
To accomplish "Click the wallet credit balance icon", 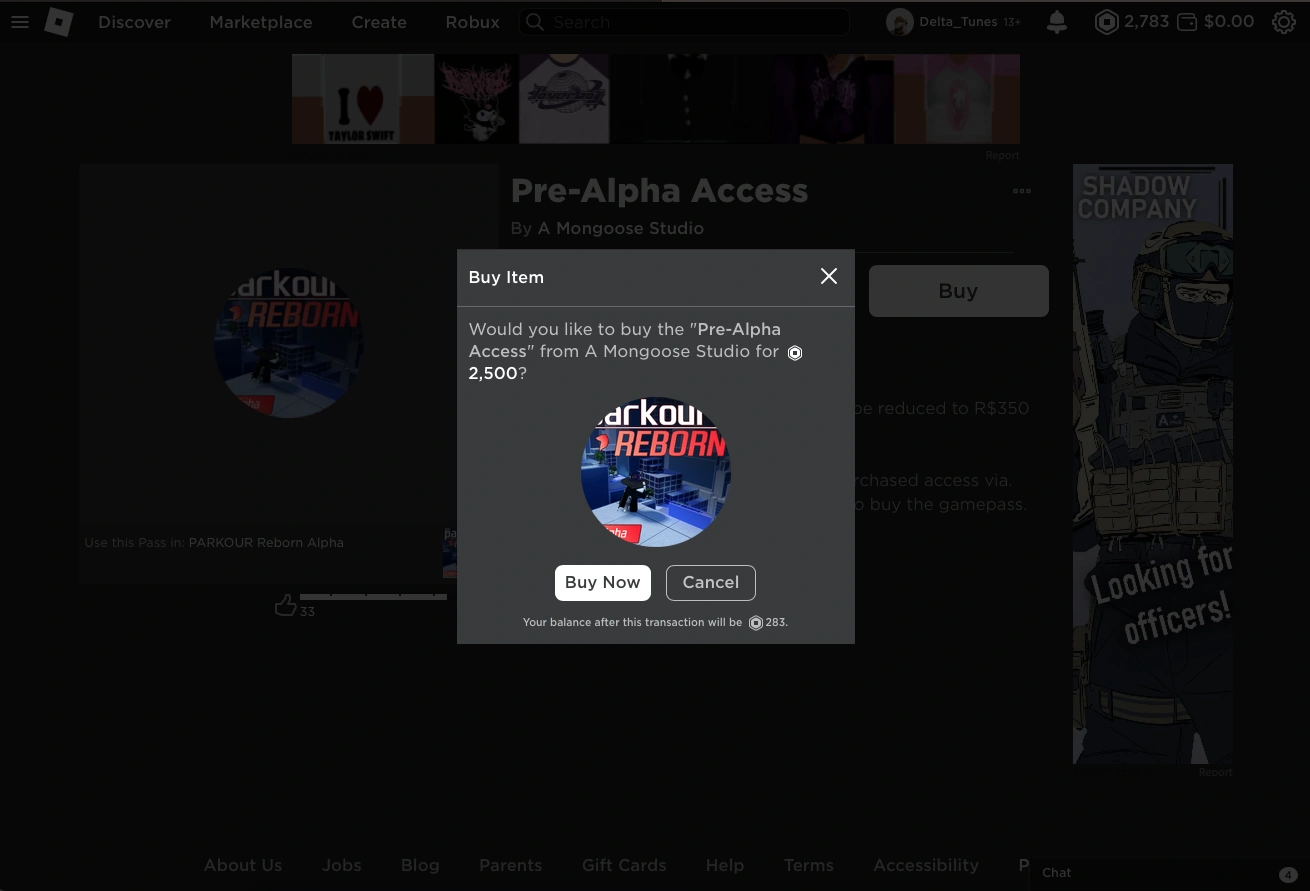I will 1187,22.
